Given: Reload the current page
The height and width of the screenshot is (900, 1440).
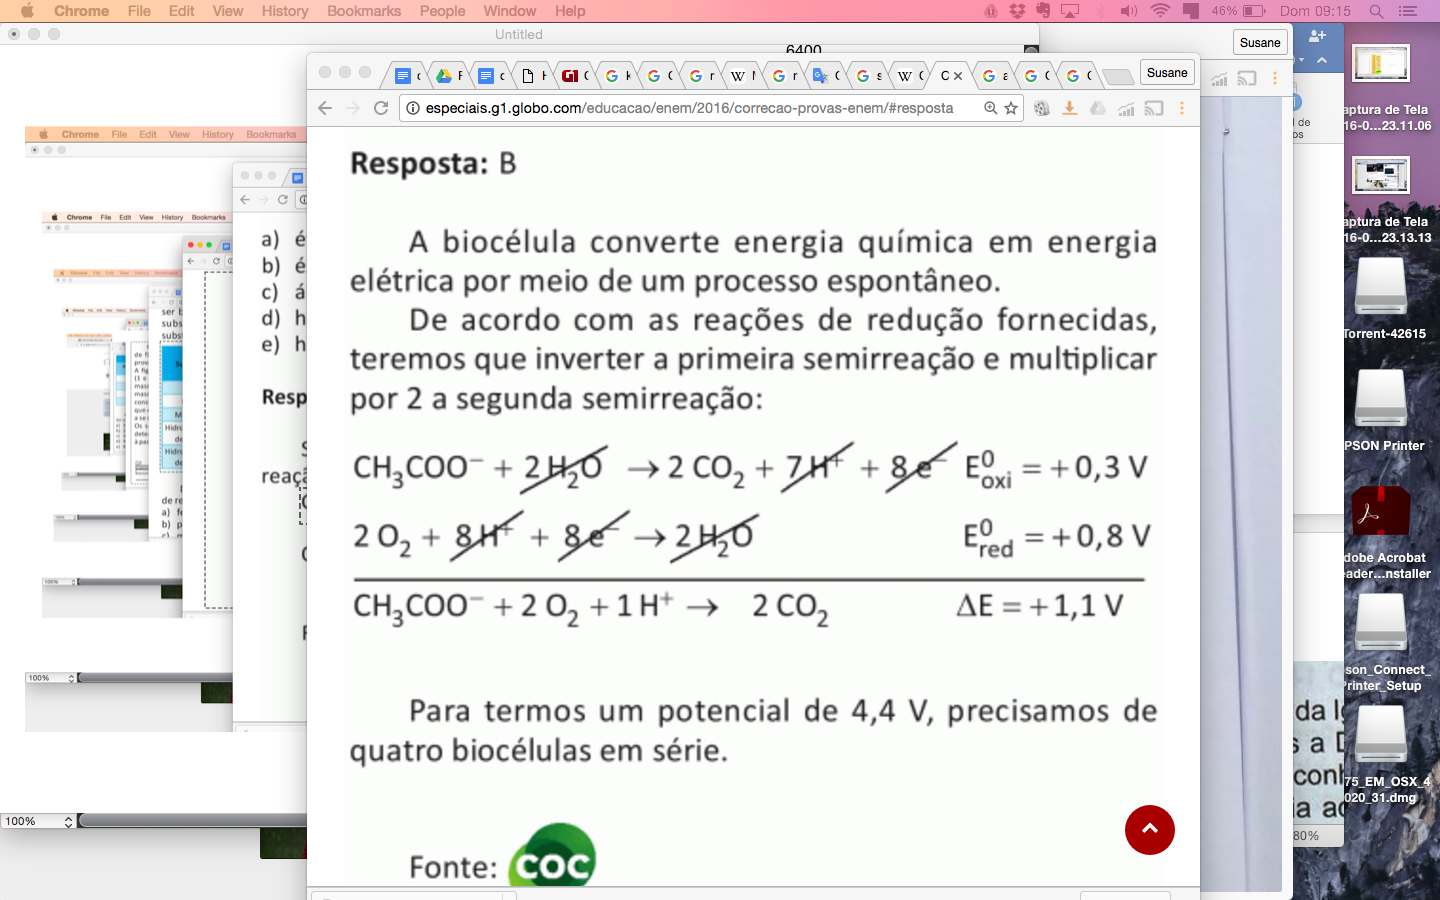Looking at the screenshot, I should pos(381,108).
